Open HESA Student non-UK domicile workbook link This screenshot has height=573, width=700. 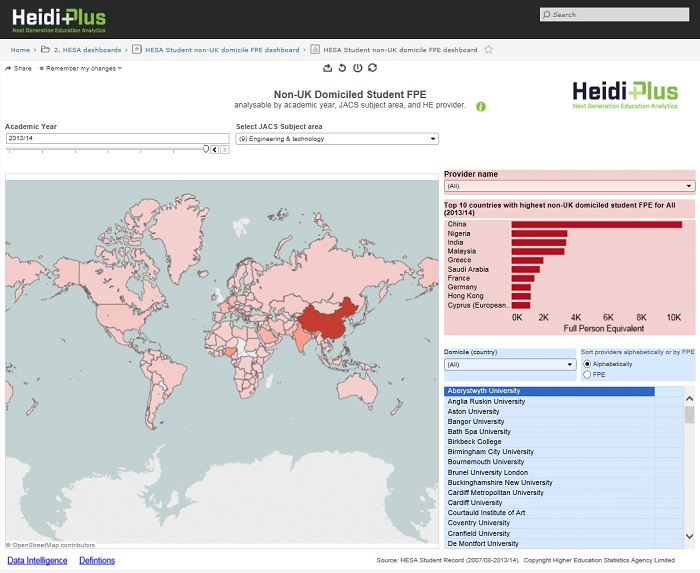(222, 50)
